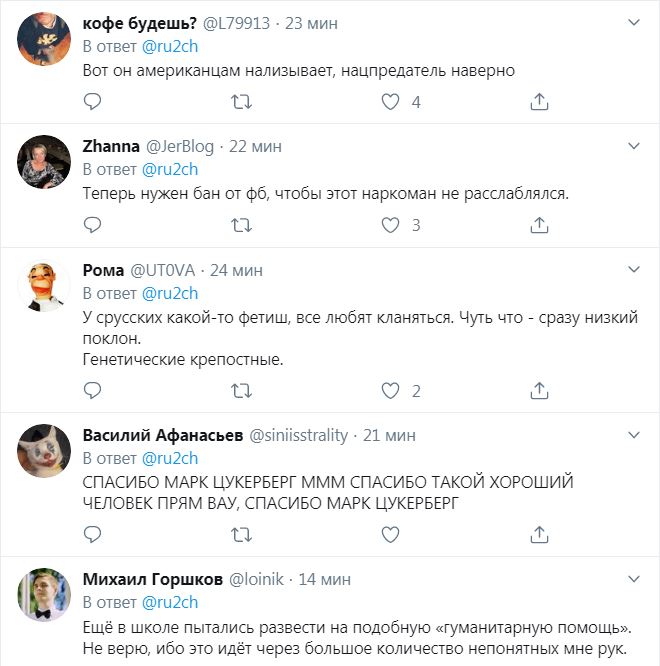Open Василий Афанасьев's profile name link
This screenshot has height=666, width=660.
pos(159,435)
